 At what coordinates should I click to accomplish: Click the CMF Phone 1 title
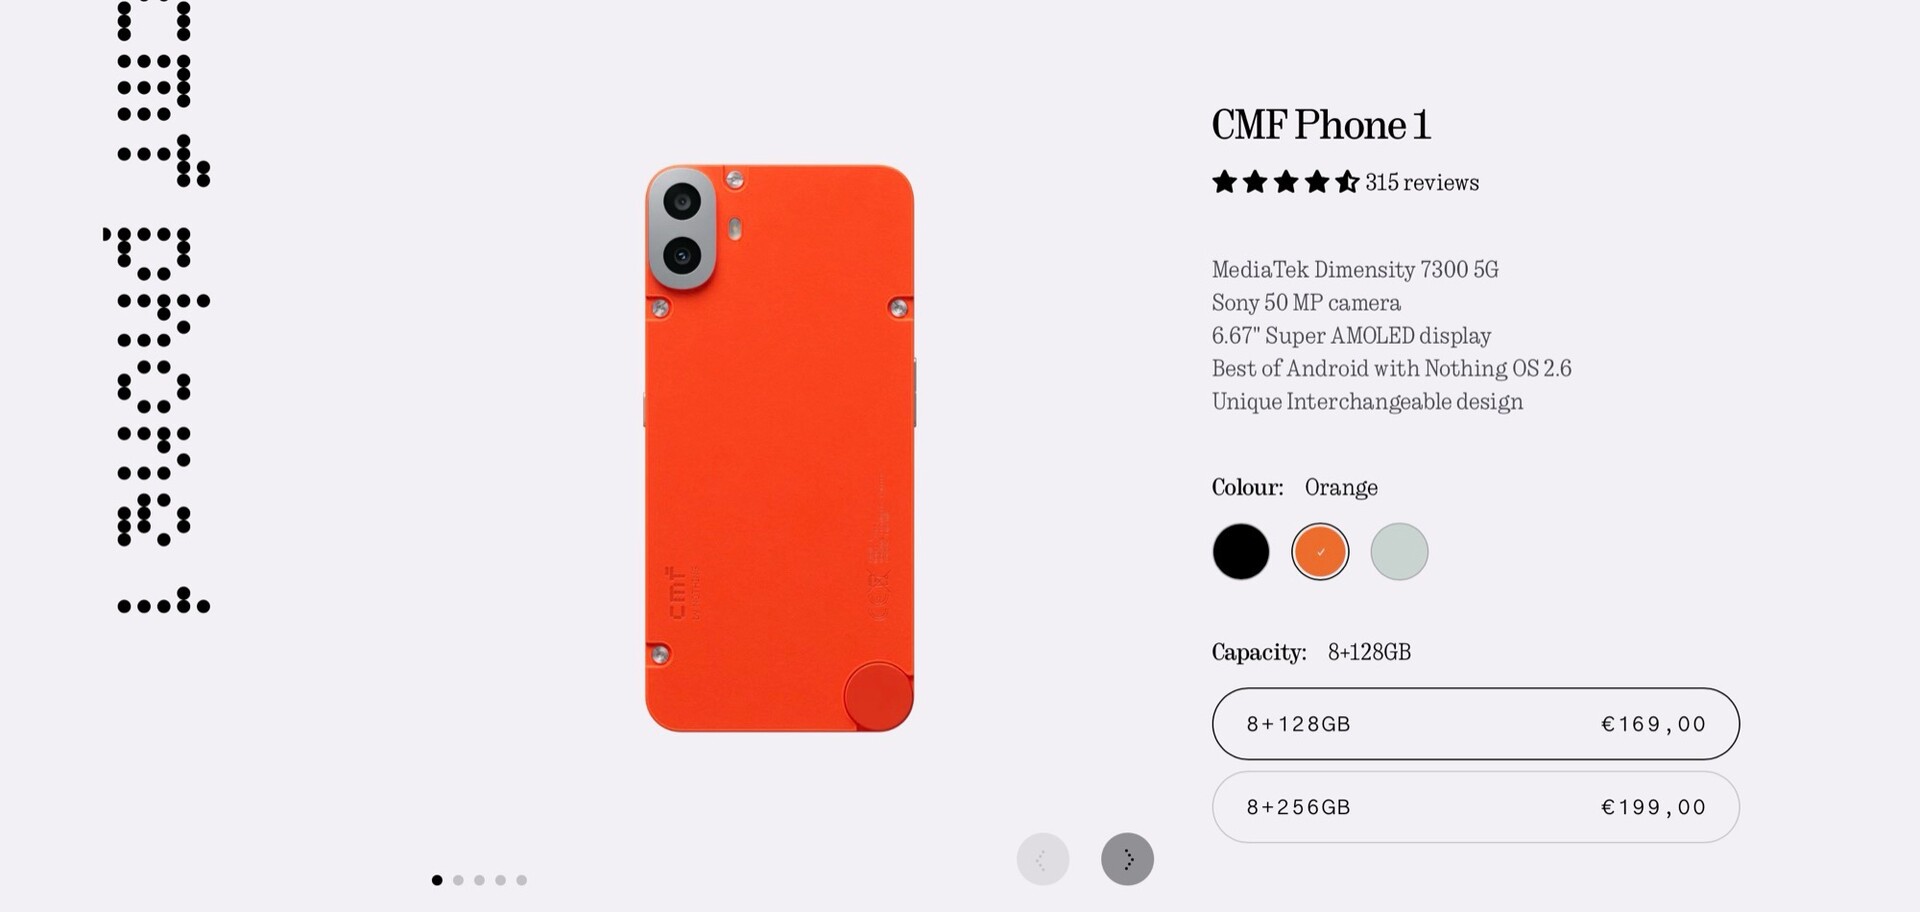tap(1321, 125)
